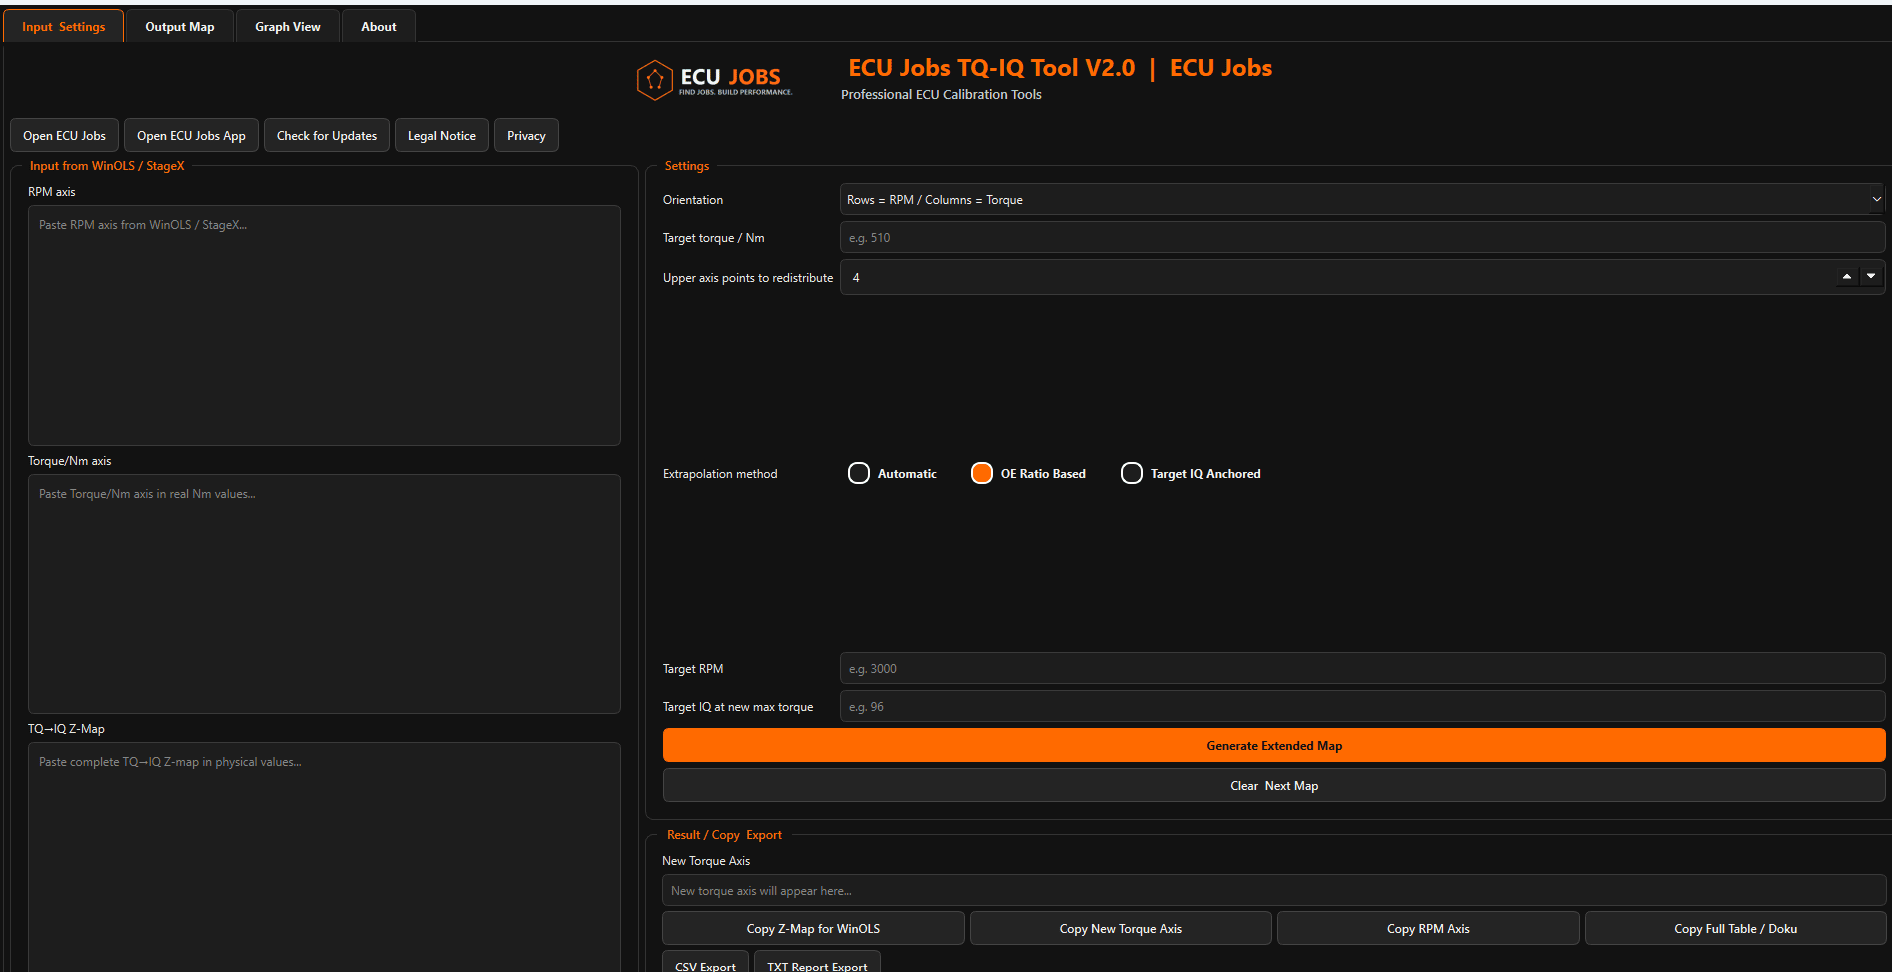This screenshot has width=1892, height=972.
Task: Click Copy Z-Map for WinOLS
Action: 813,929
